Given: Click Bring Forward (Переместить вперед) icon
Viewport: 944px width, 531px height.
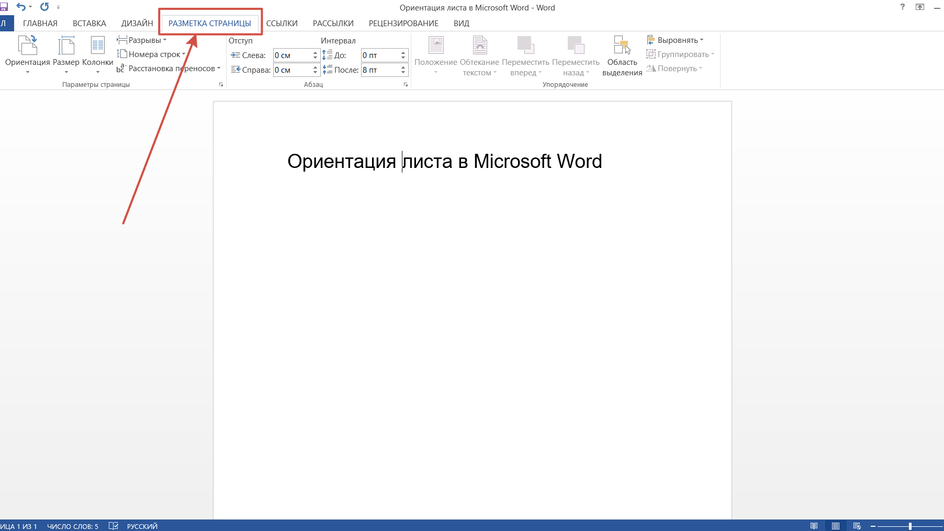Looking at the screenshot, I should [x=526, y=45].
